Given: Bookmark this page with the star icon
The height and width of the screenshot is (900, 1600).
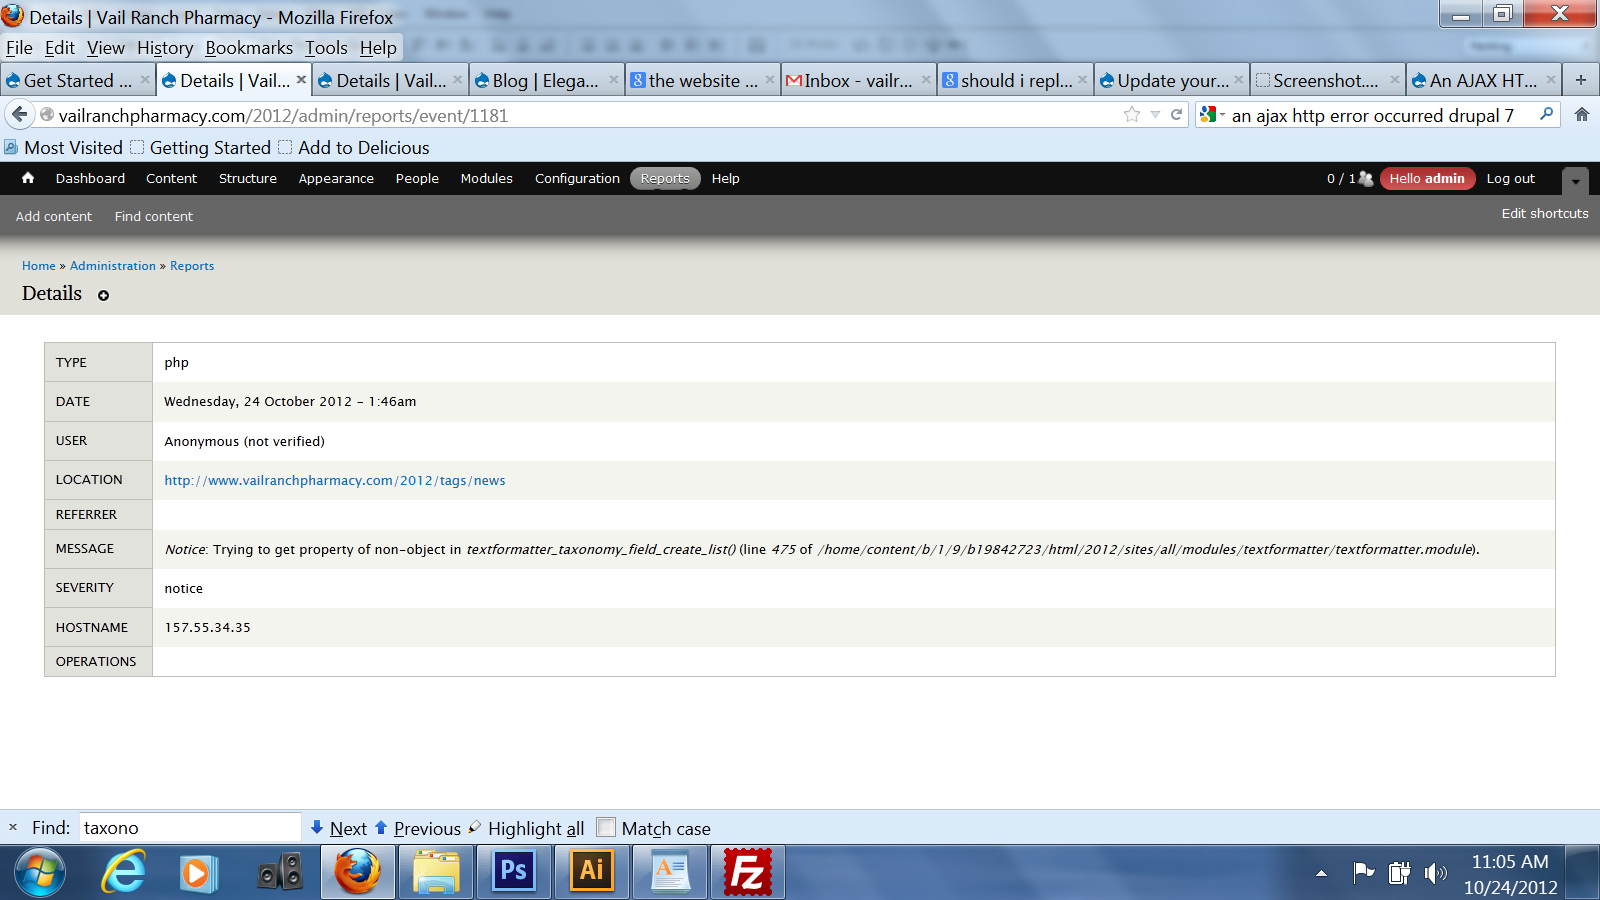Looking at the screenshot, I should pos(1132,115).
